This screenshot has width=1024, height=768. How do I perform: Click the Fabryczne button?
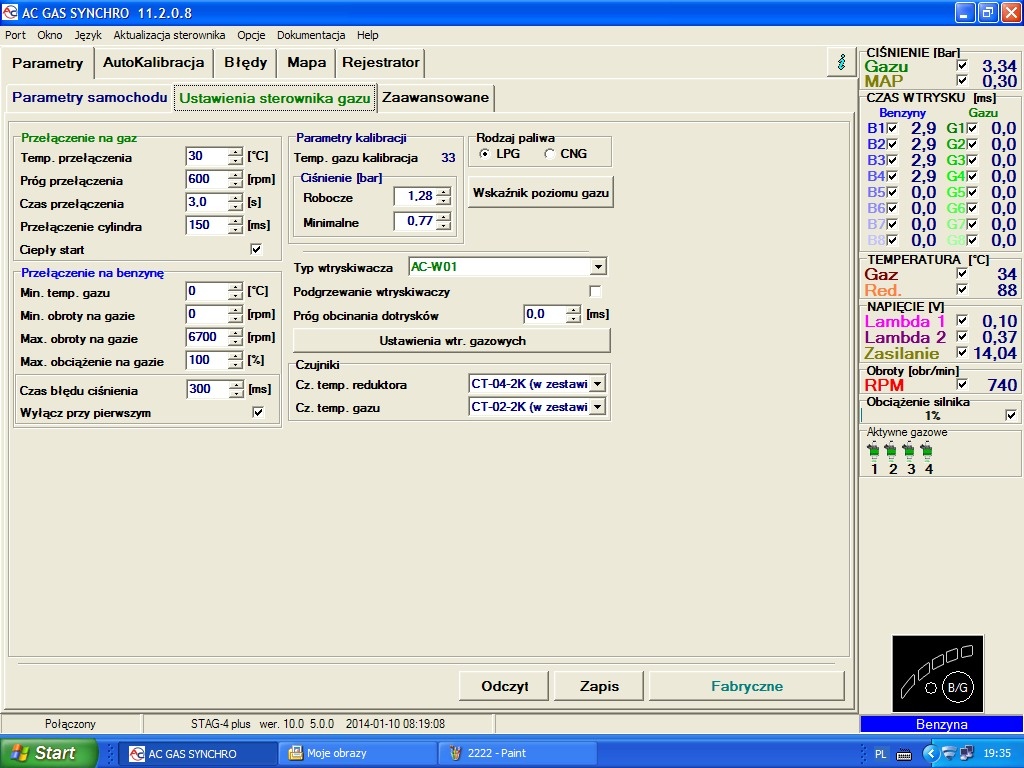pos(746,686)
